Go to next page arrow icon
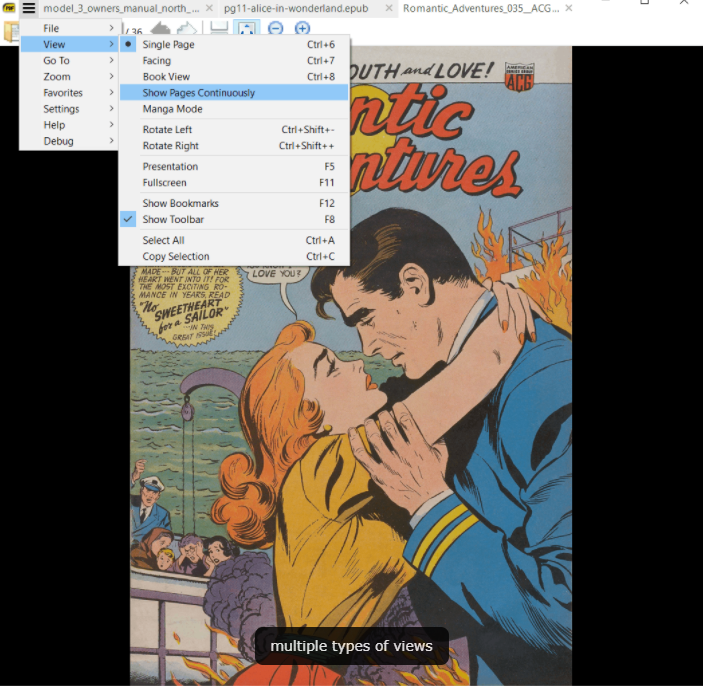The width and height of the screenshot is (703, 686). (187, 29)
